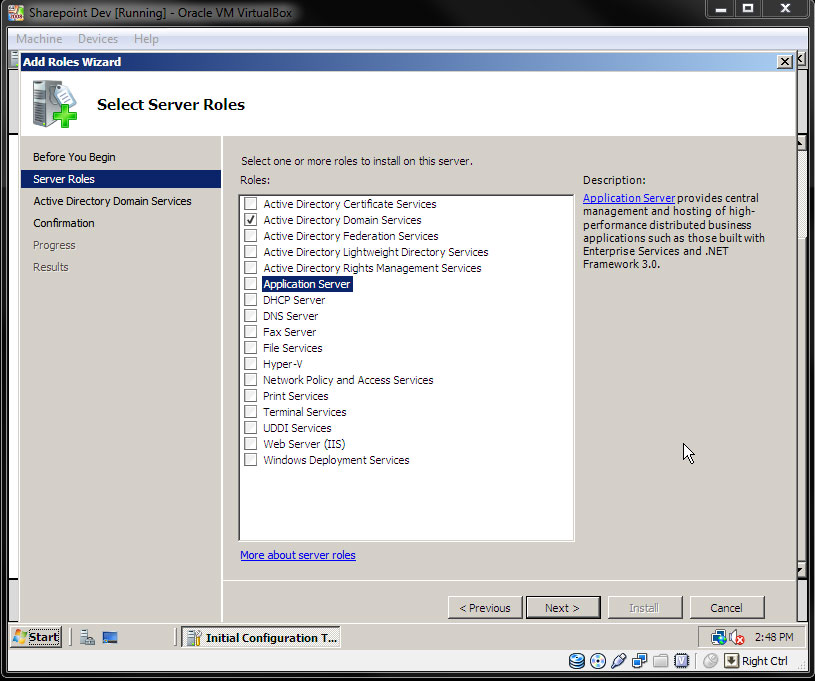Enable Active Directory Lightweight Directory Services role
Screen dimensions: 815x681
point(251,252)
